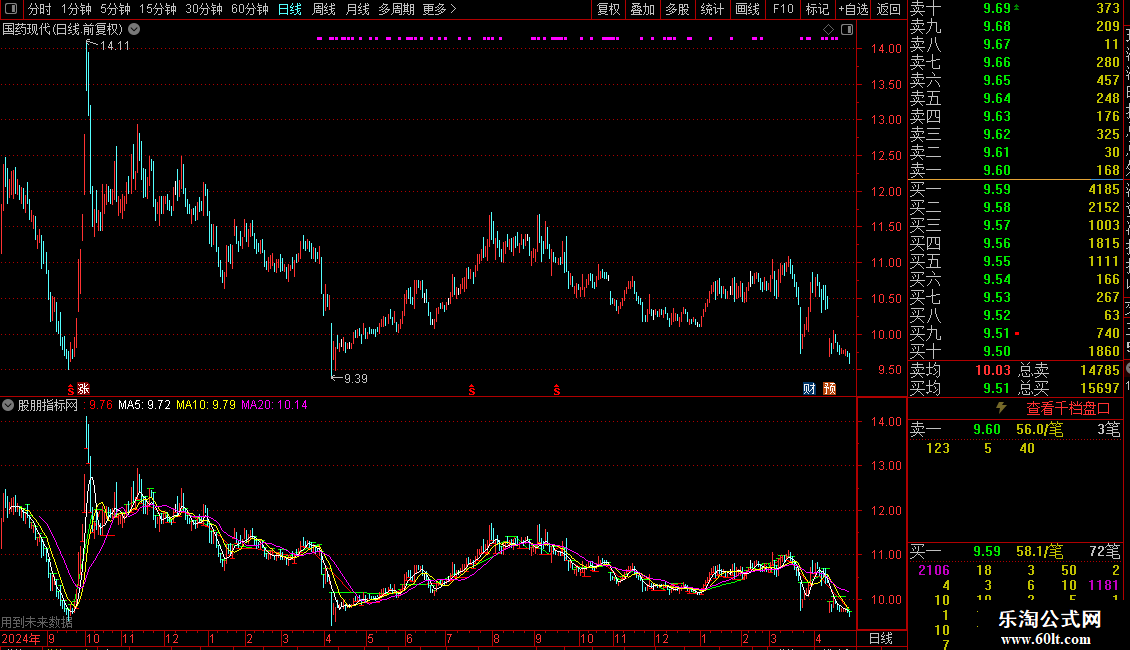1130x650 pixels.
Task: Select the 卖一 9.60 ask row
Action: (1015, 170)
